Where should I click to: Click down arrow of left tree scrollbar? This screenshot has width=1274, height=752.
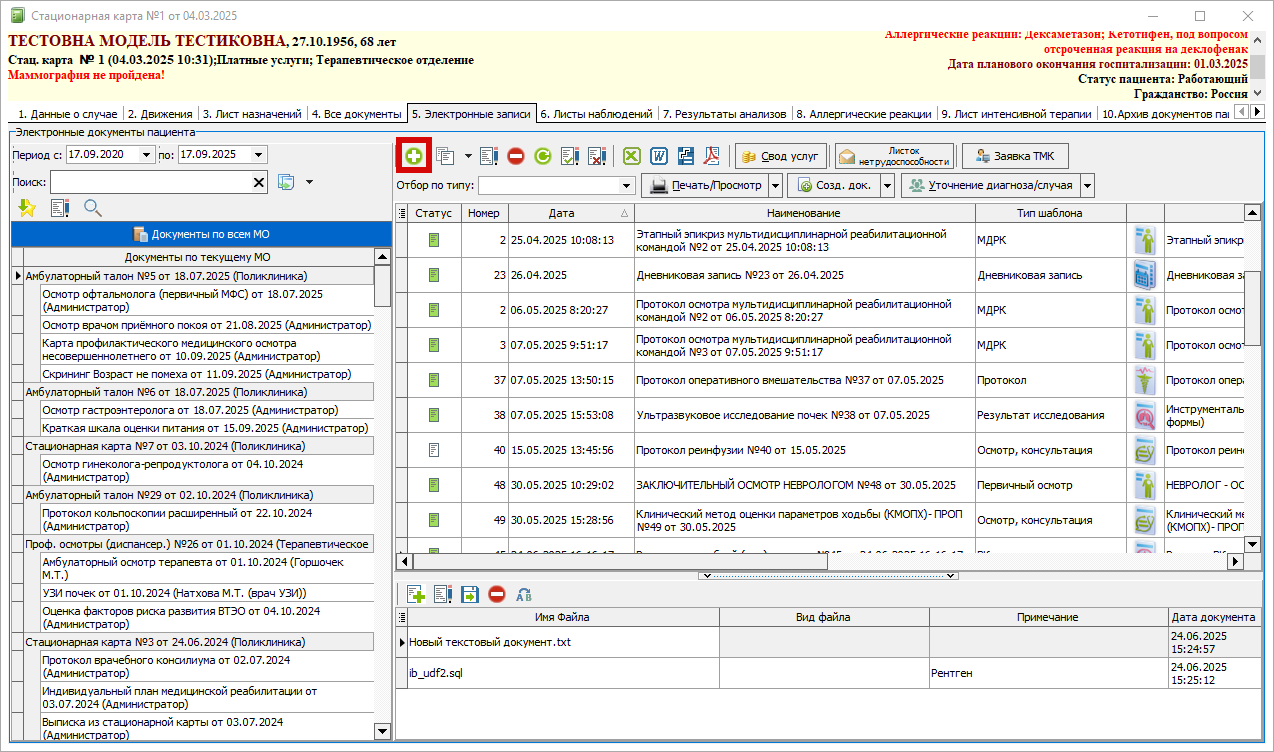(x=382, y=732)
